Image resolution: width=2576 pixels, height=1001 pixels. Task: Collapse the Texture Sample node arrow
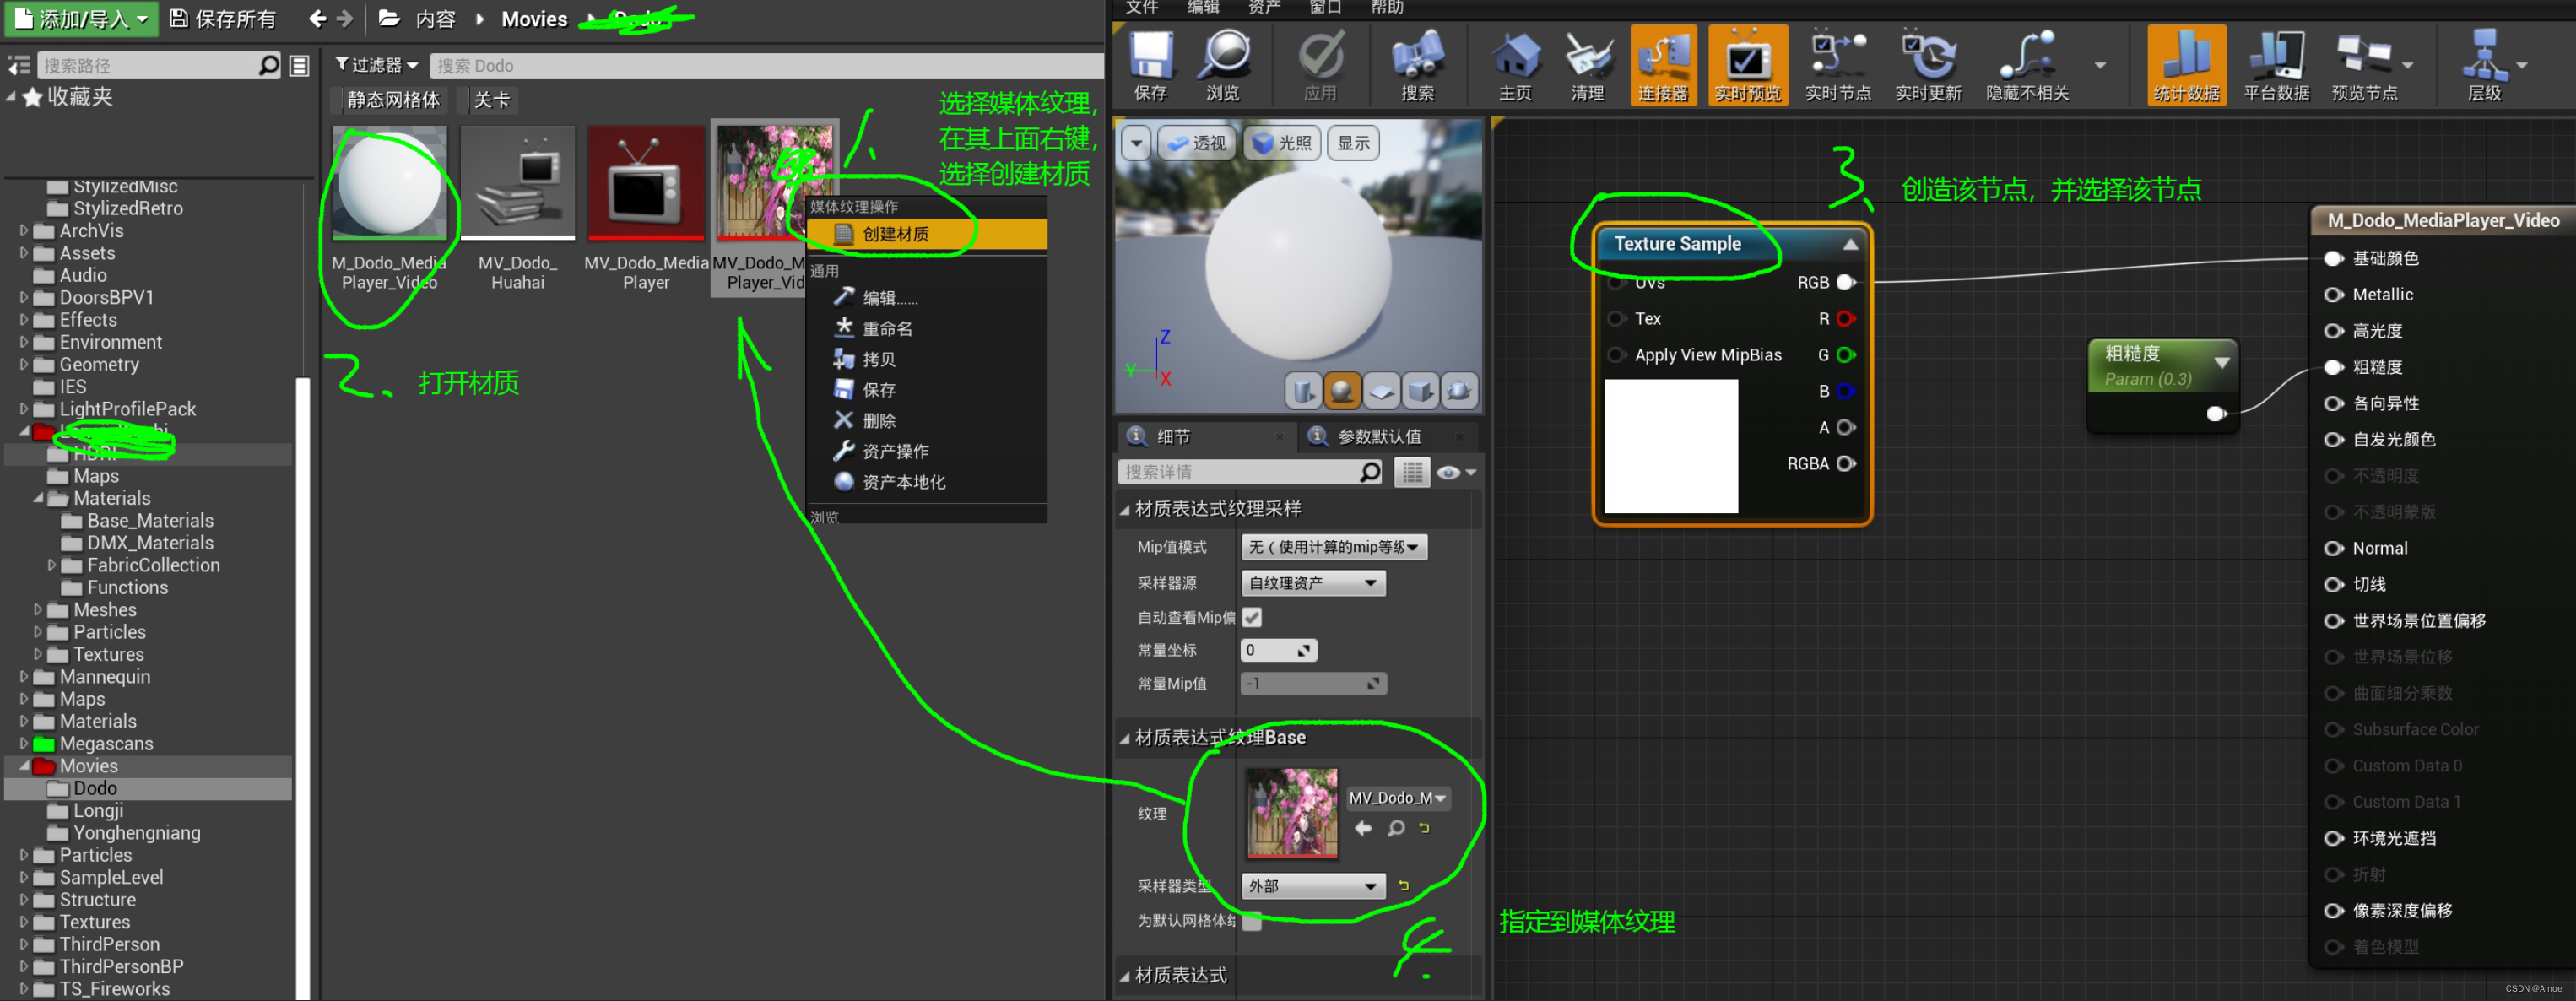[1850, 244]
